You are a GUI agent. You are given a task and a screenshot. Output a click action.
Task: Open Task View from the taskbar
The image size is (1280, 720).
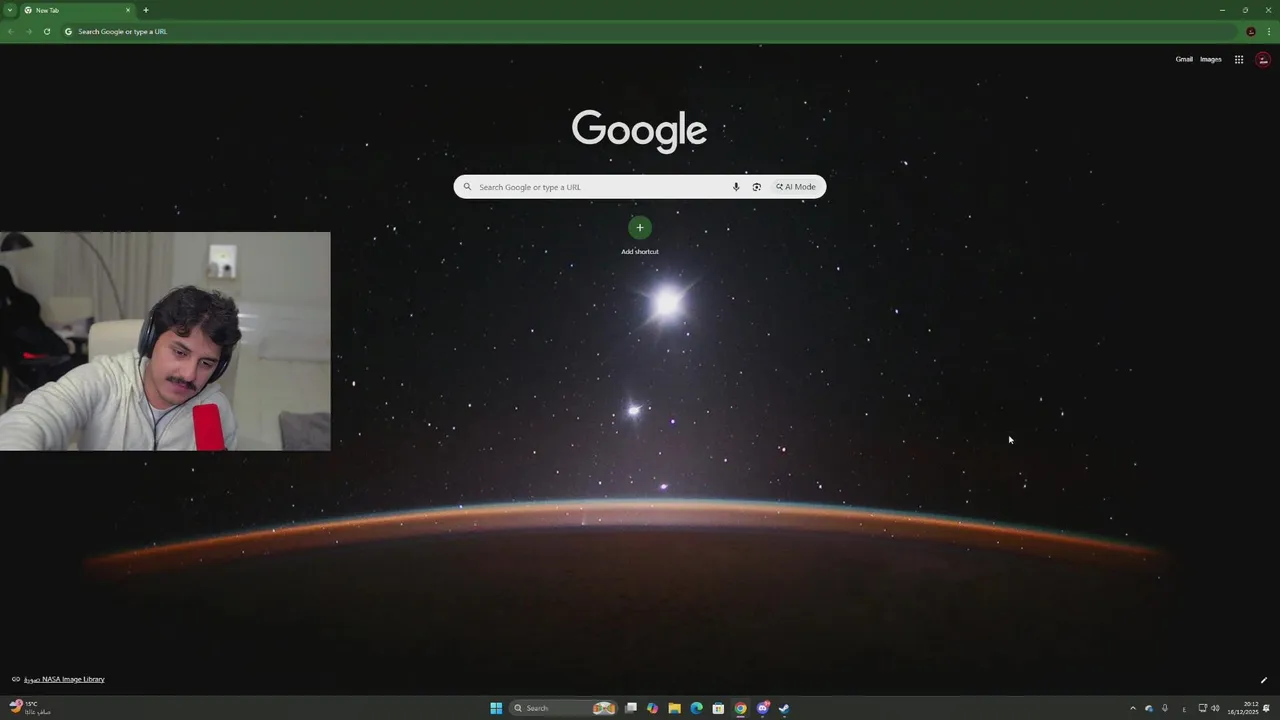(631, 708)
